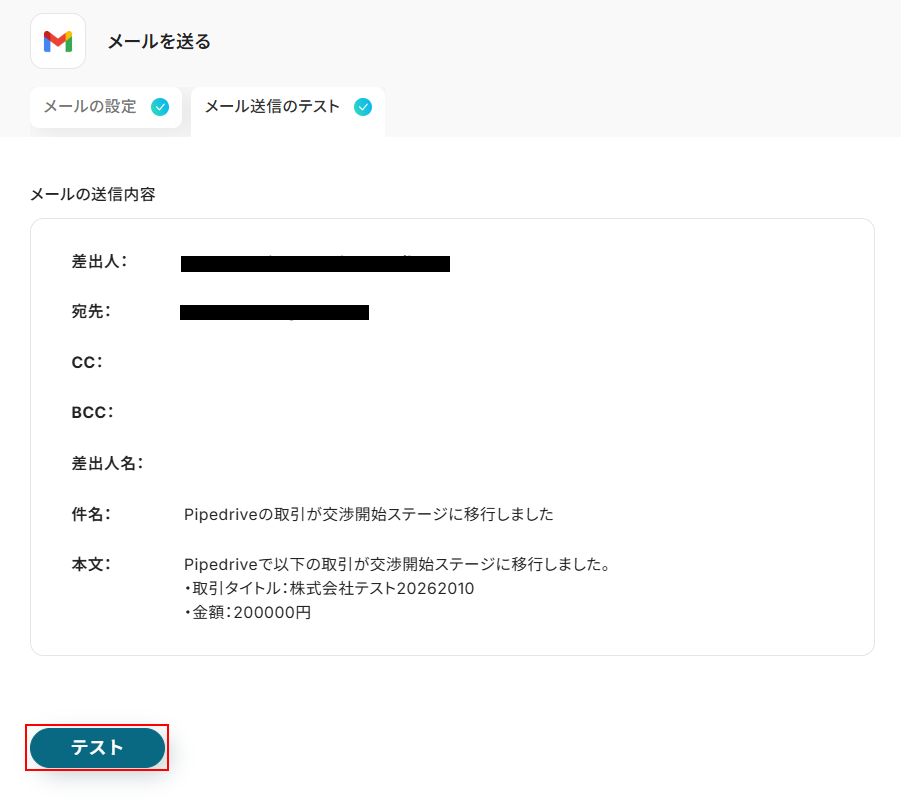Click body line starting Pipedriveで以下の取引が

point(397,564)
